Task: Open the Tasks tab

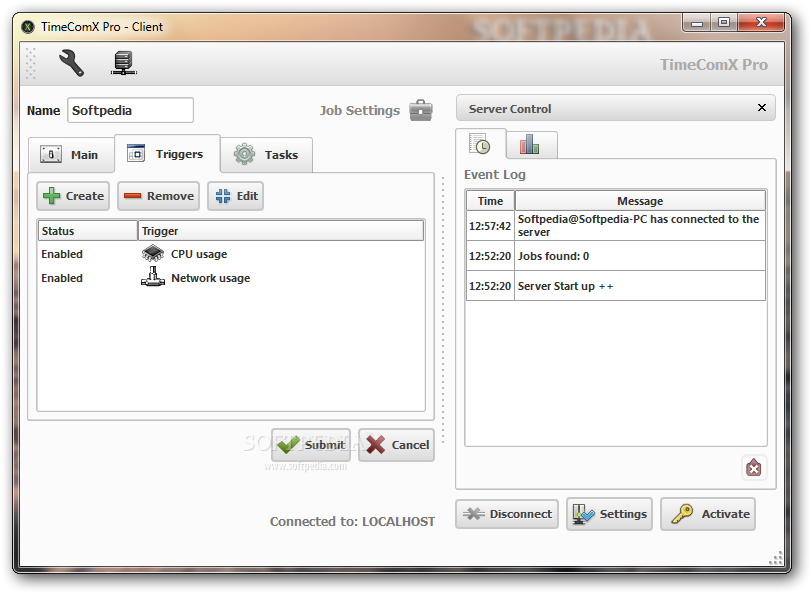Action: (x=266, y=154)
